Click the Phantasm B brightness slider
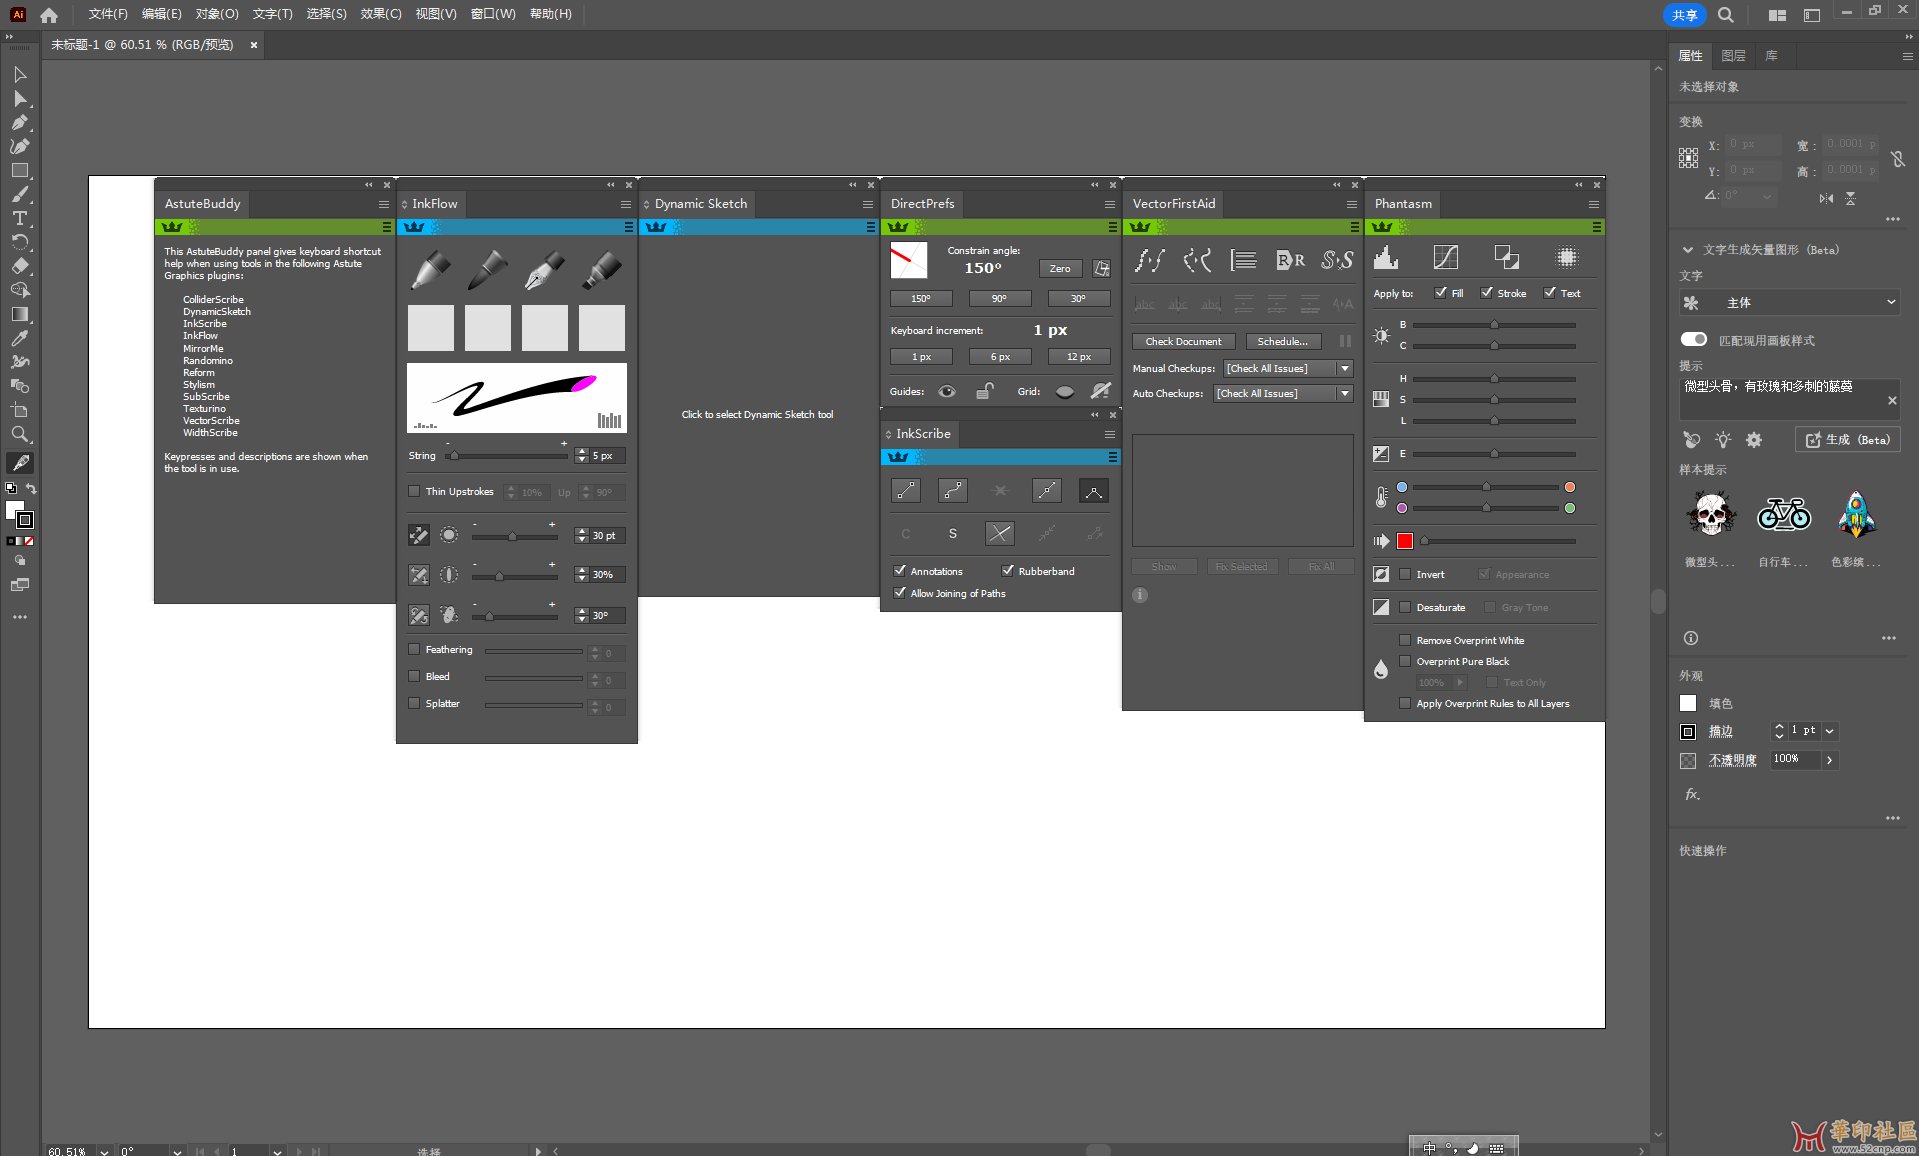This screenshot has height=1156, width=1919. point(1494,325)
